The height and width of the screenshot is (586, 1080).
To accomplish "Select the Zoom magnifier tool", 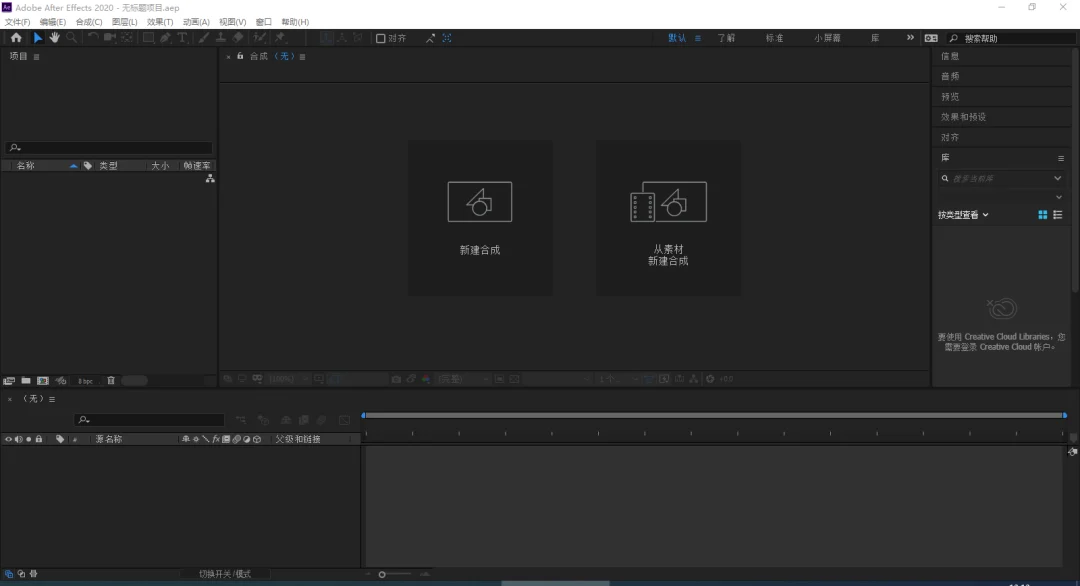I will [71, 38].
